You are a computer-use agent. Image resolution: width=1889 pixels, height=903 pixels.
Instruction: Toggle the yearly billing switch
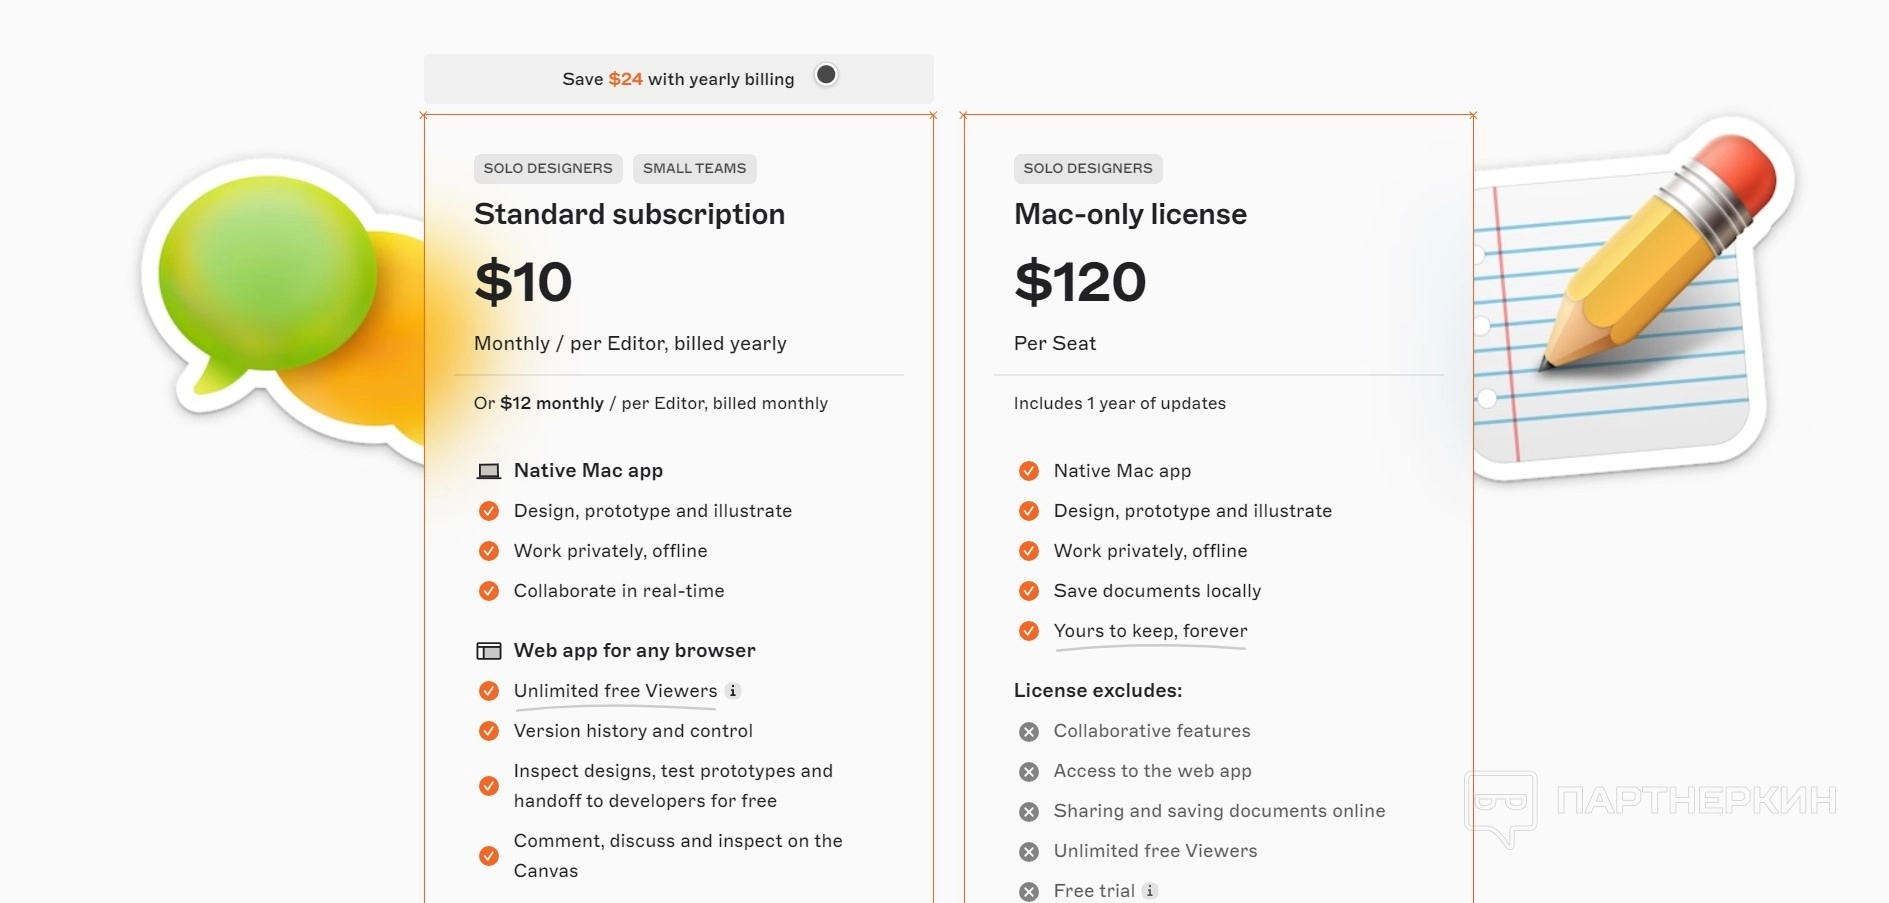point(826,75)
